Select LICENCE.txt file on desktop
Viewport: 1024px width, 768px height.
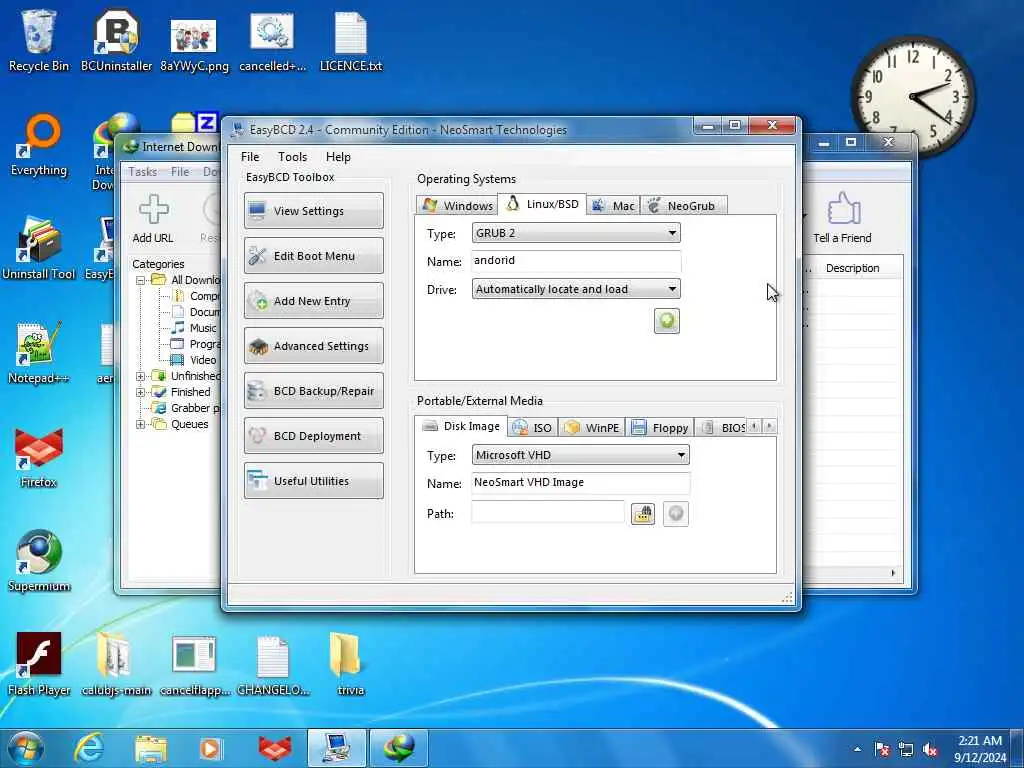(351, 42)
